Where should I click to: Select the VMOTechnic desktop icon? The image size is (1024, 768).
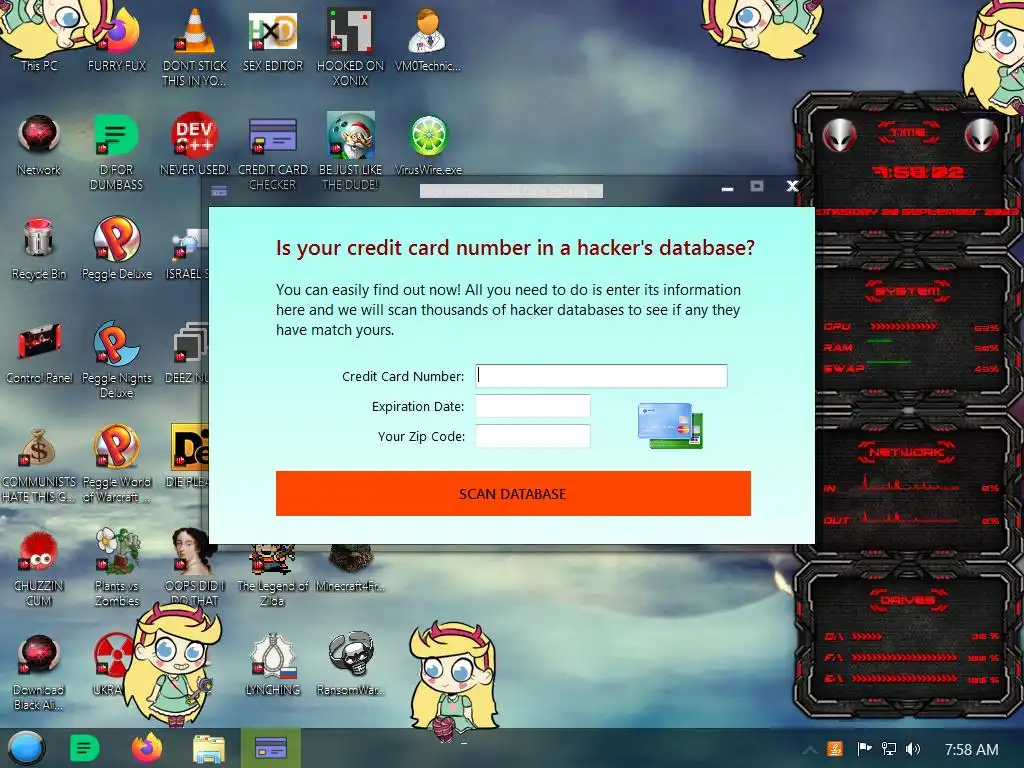(x=428, y=39)
